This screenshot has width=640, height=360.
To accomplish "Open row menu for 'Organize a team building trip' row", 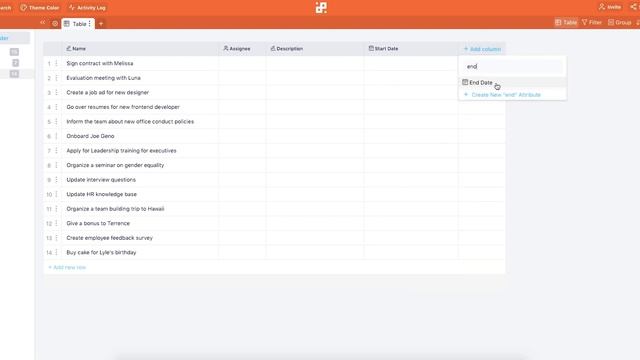I will coord(56,209).
